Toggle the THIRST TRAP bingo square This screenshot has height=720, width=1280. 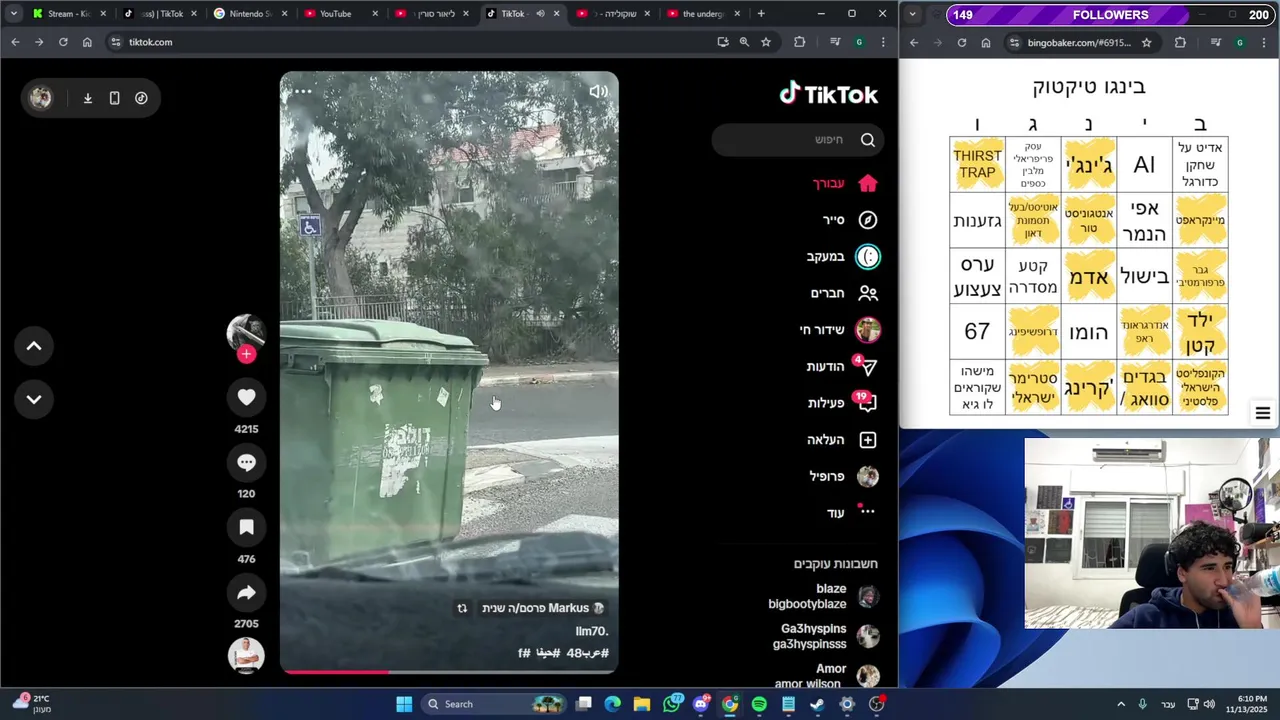(x=977, y=165)
